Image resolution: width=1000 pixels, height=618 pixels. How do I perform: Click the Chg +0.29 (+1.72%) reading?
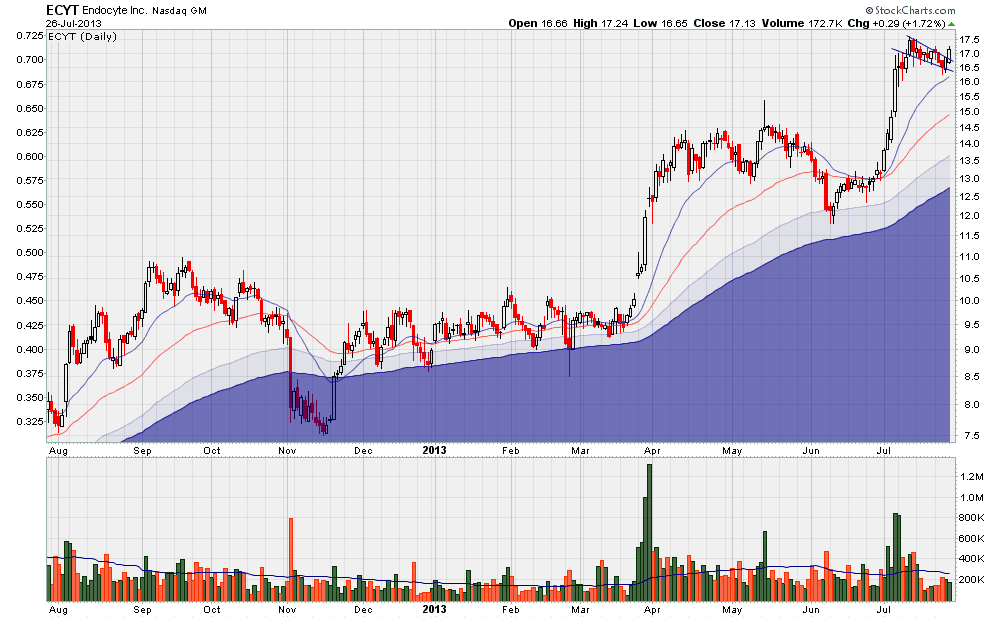click(896, 23)
